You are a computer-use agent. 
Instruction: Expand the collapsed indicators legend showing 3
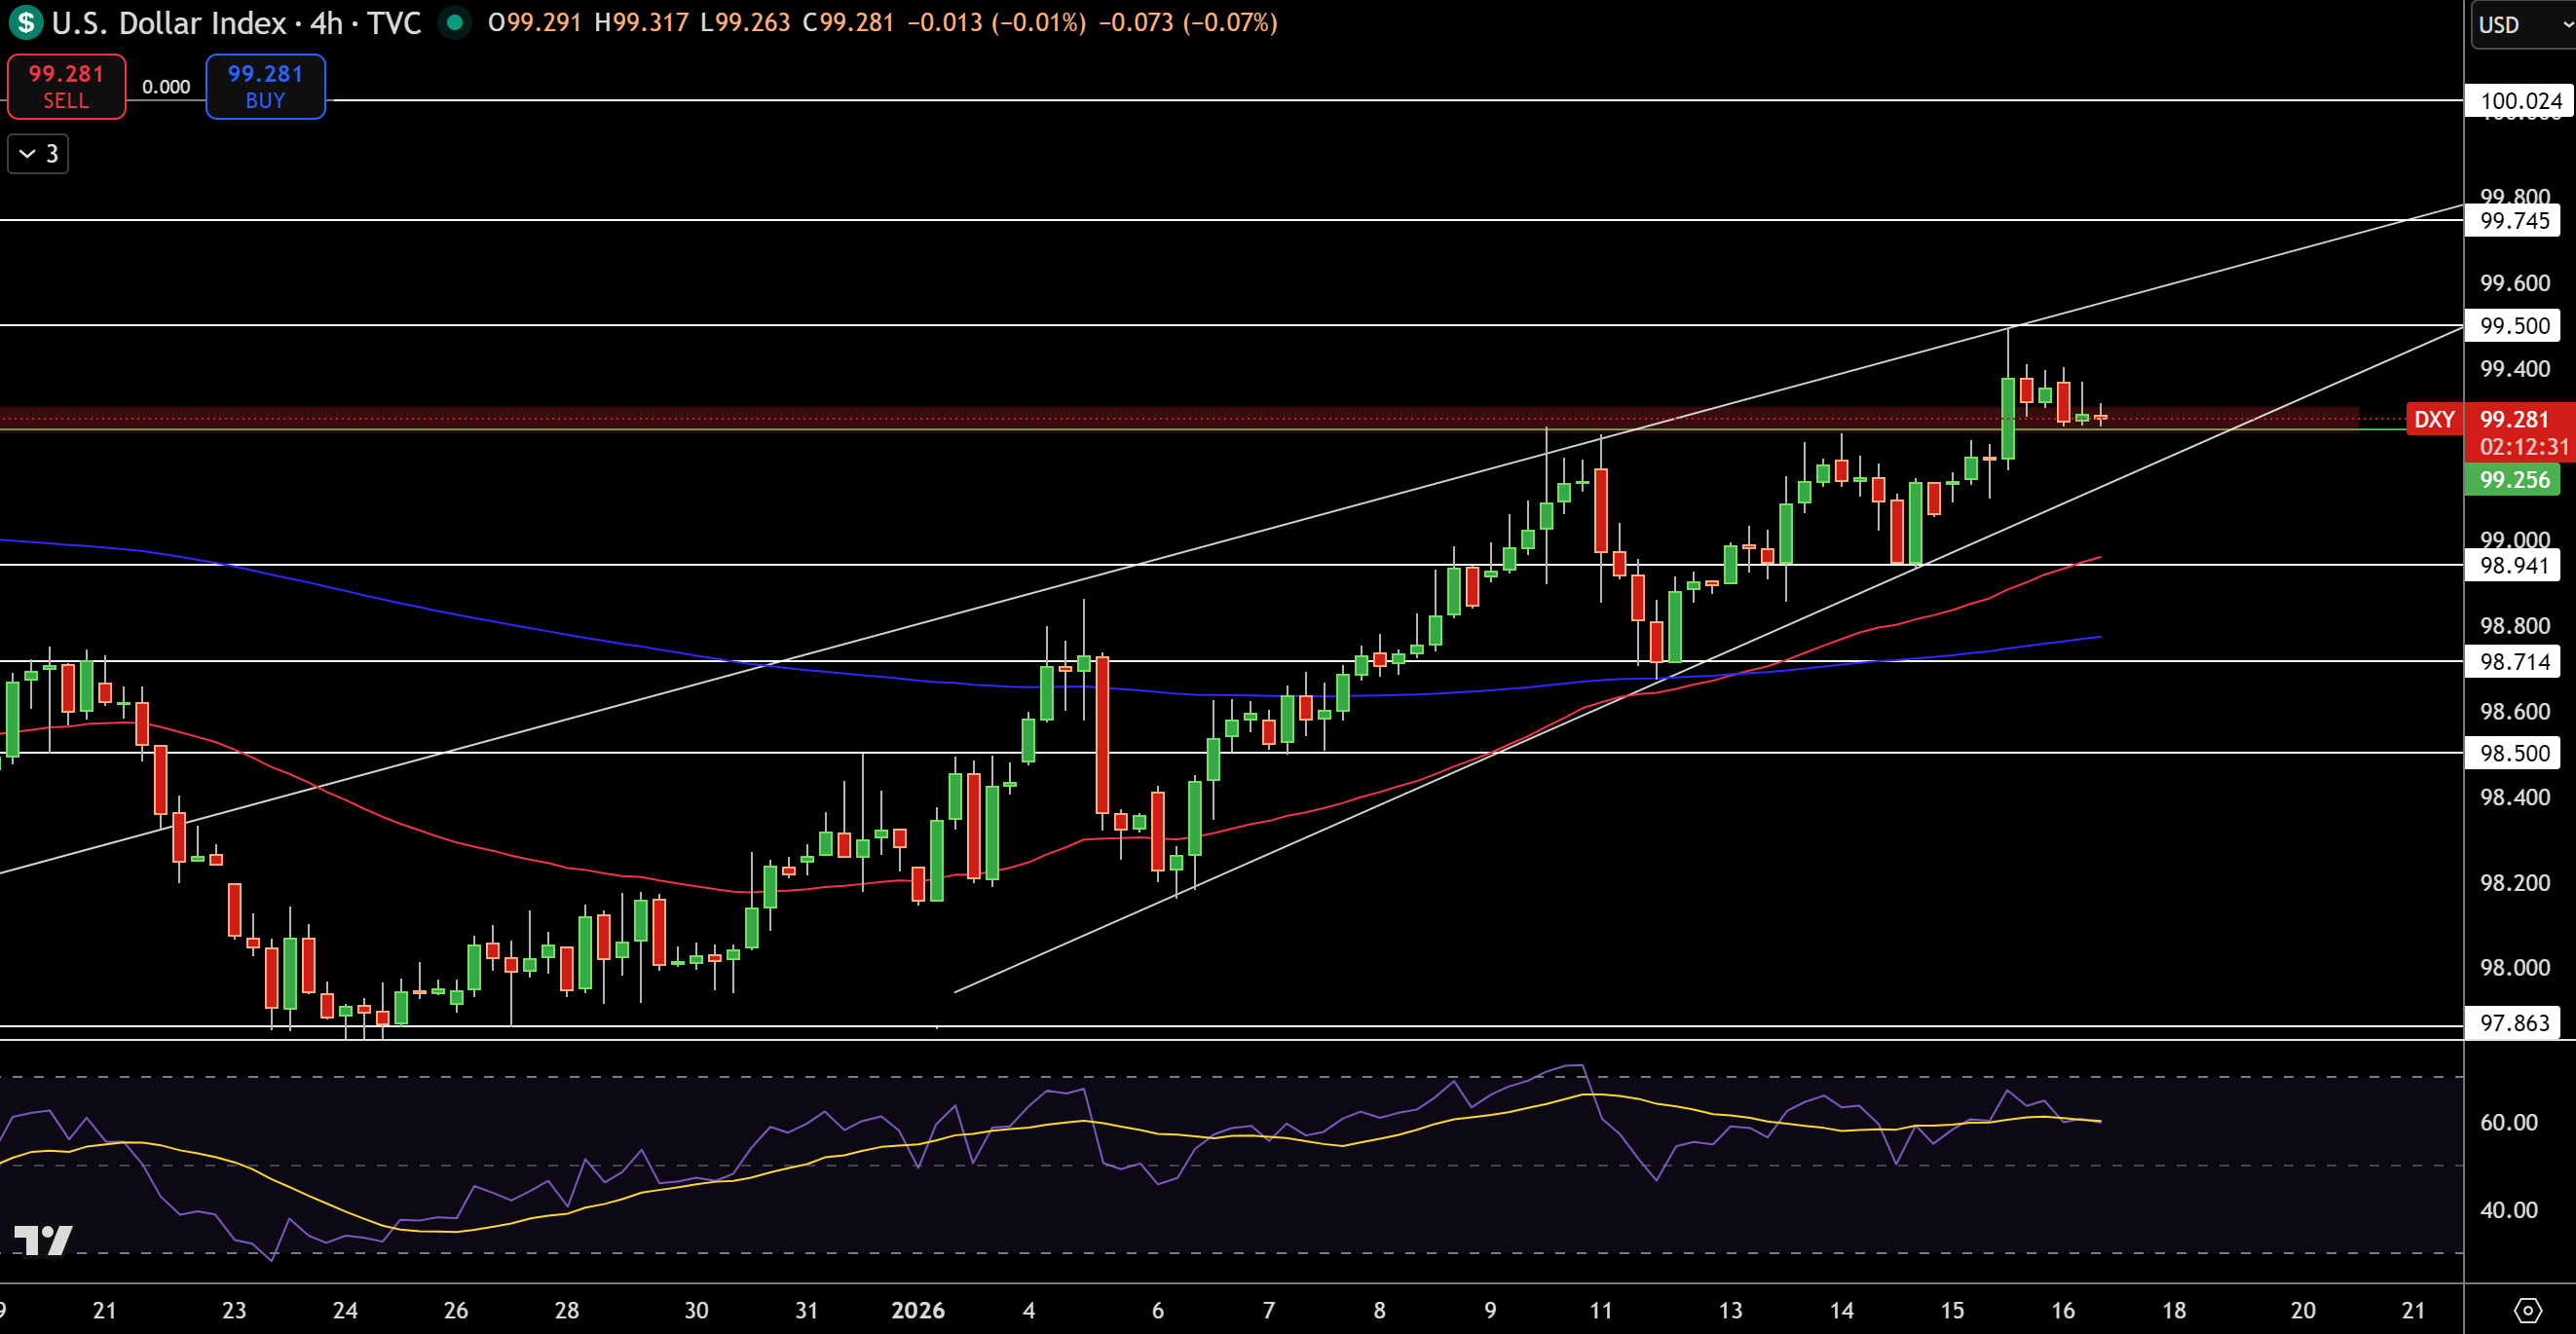point(38,154)
